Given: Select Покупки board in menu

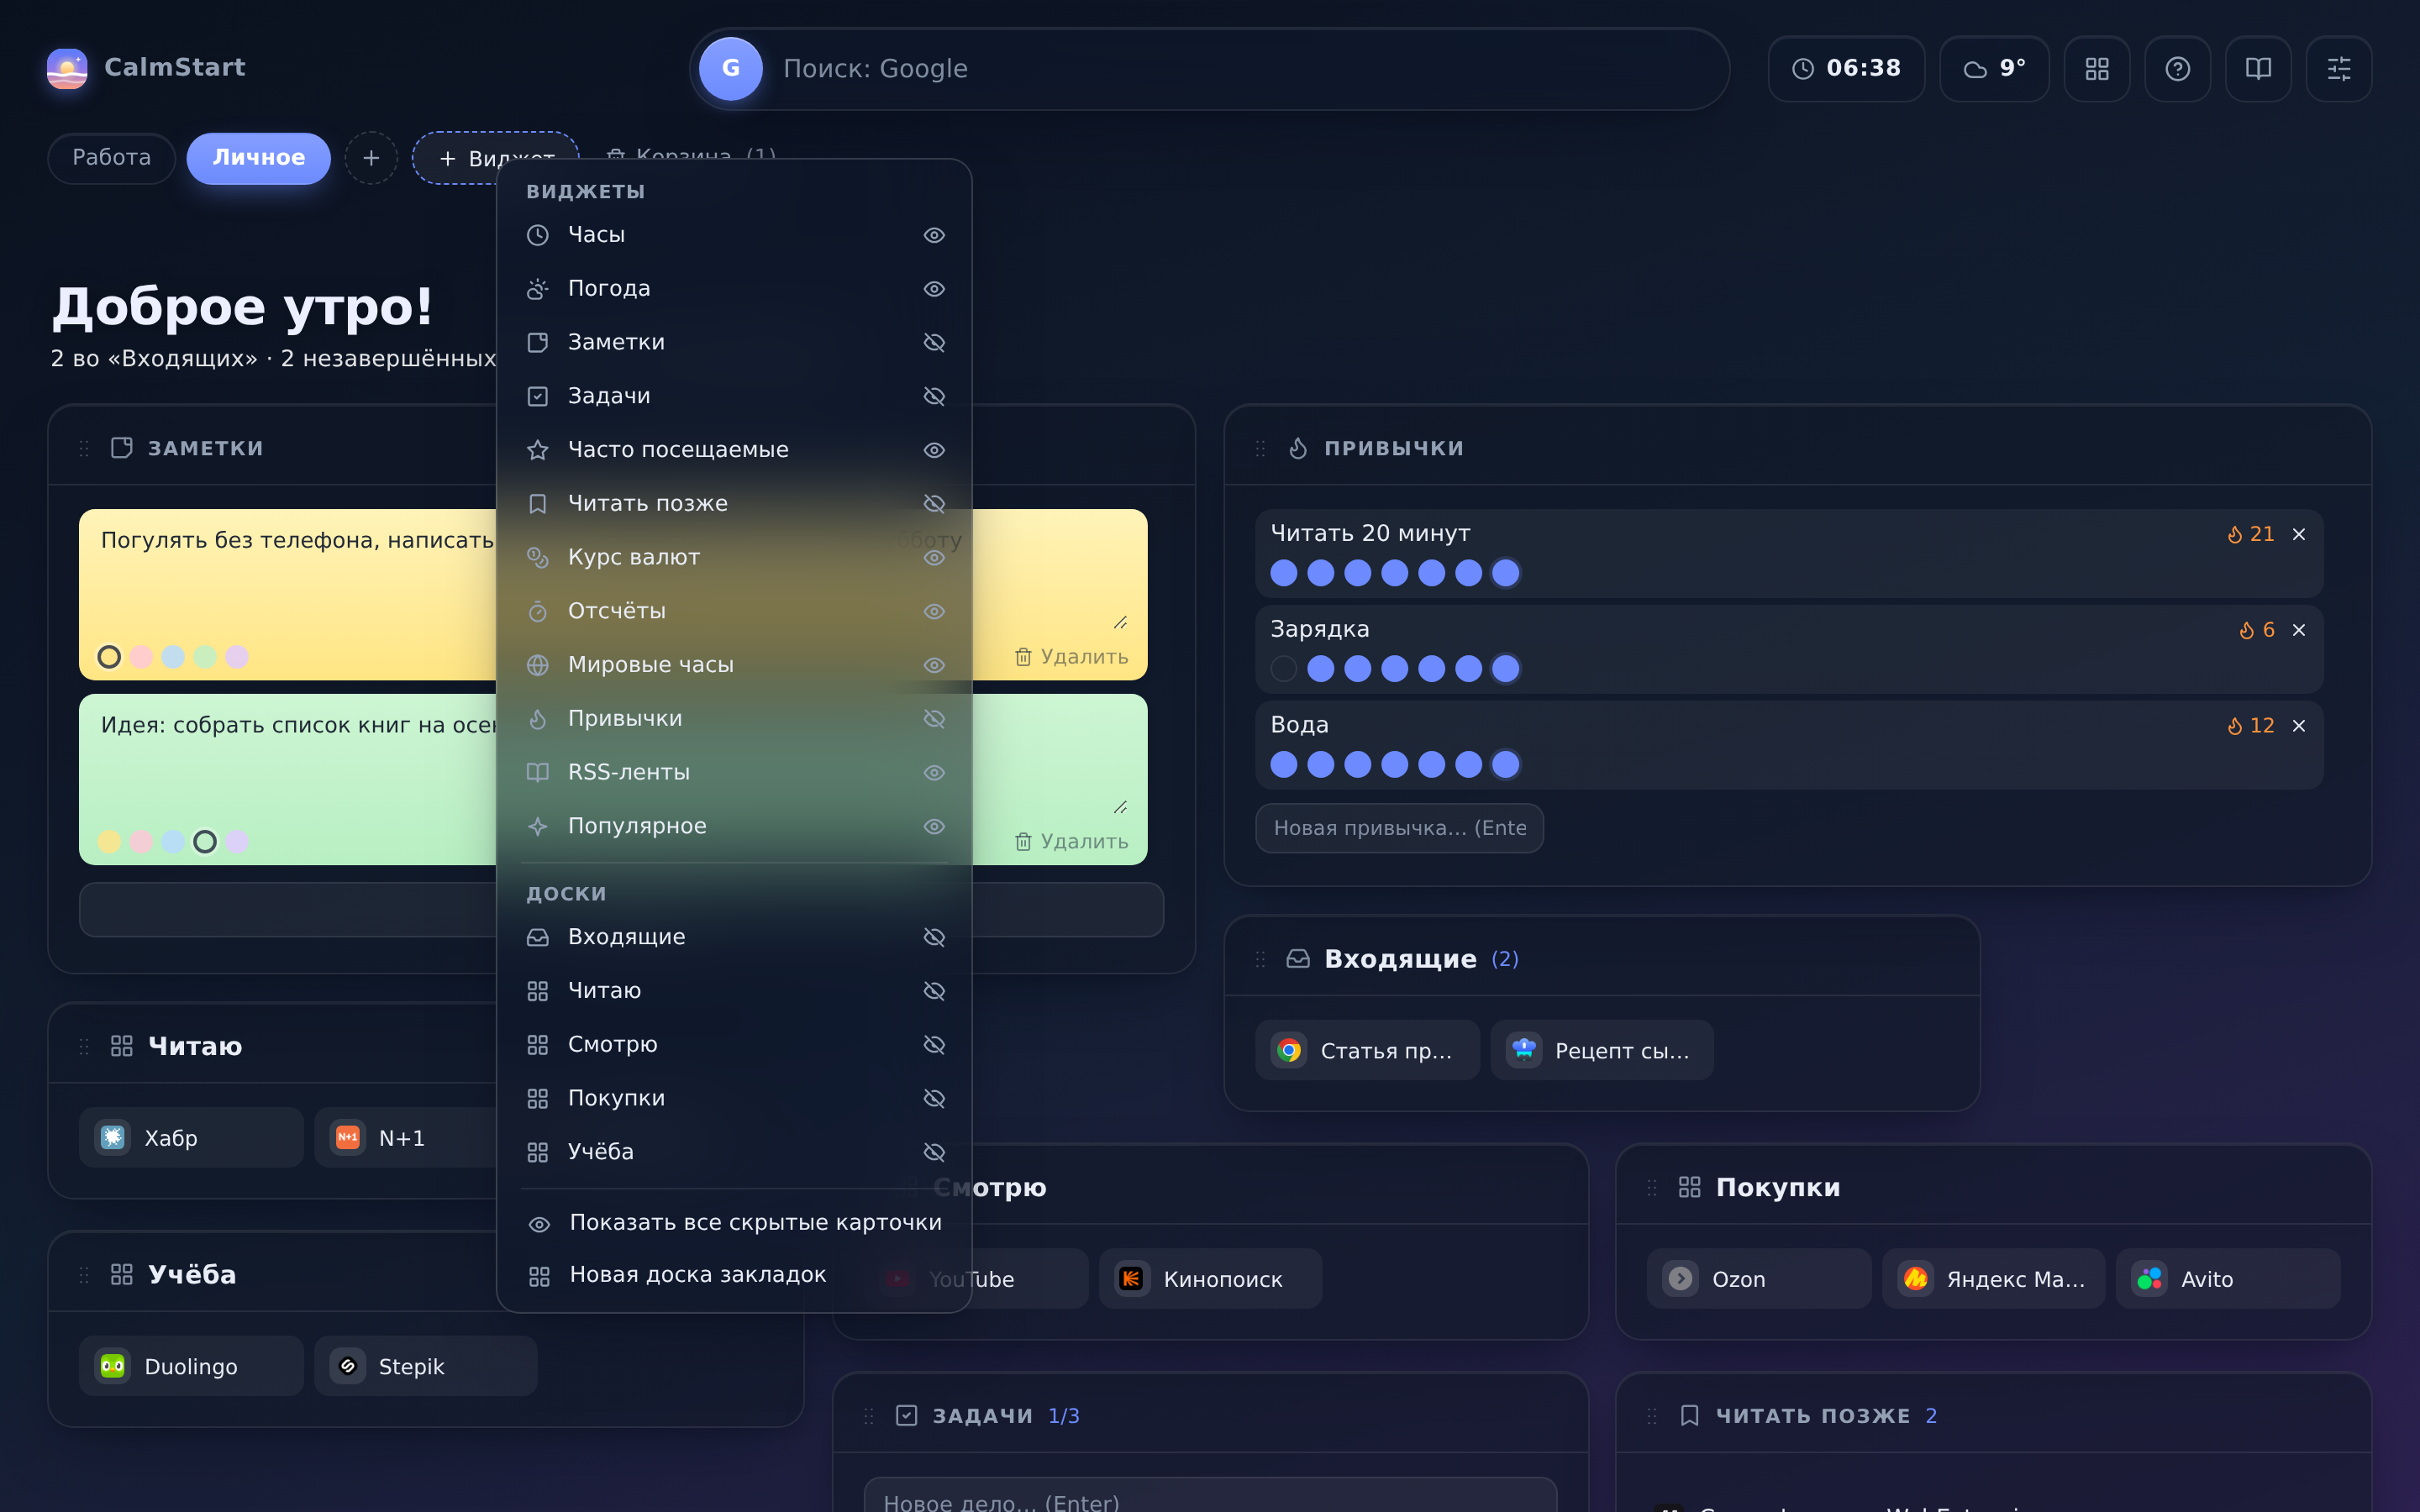Looking at the screenshot, I should point(734,1098).
